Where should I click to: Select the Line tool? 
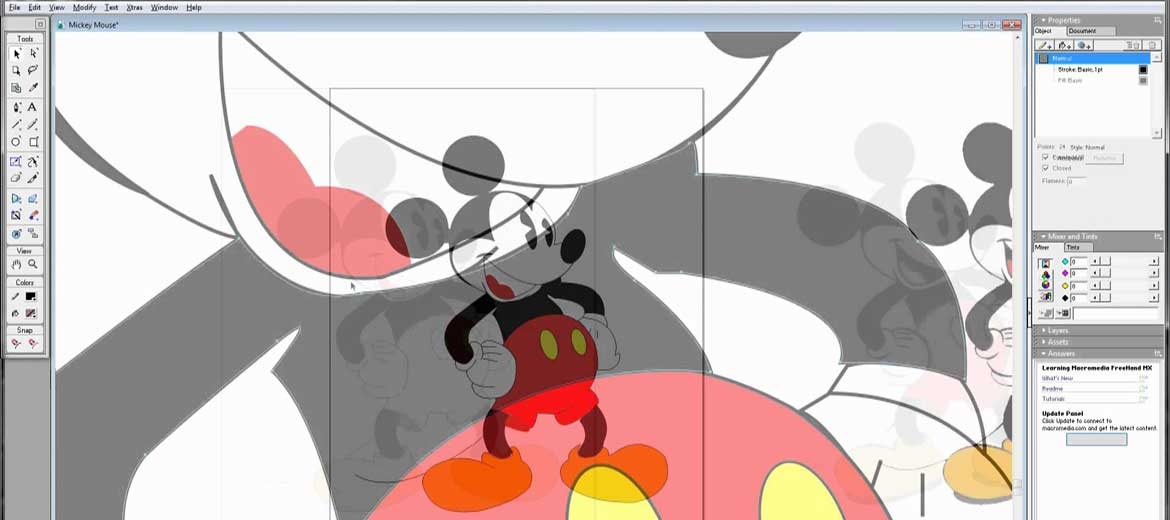tap(16, 125)
